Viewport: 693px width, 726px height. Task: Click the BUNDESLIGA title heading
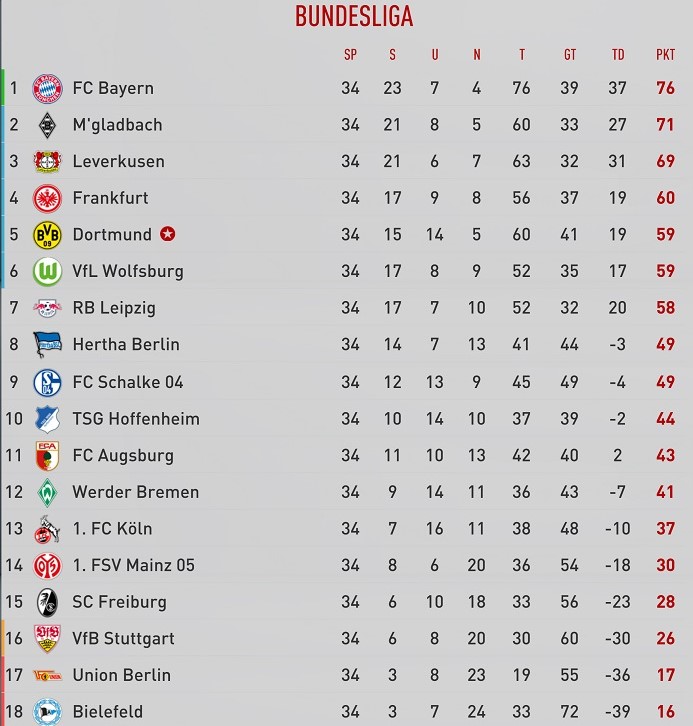click(354, 16)
